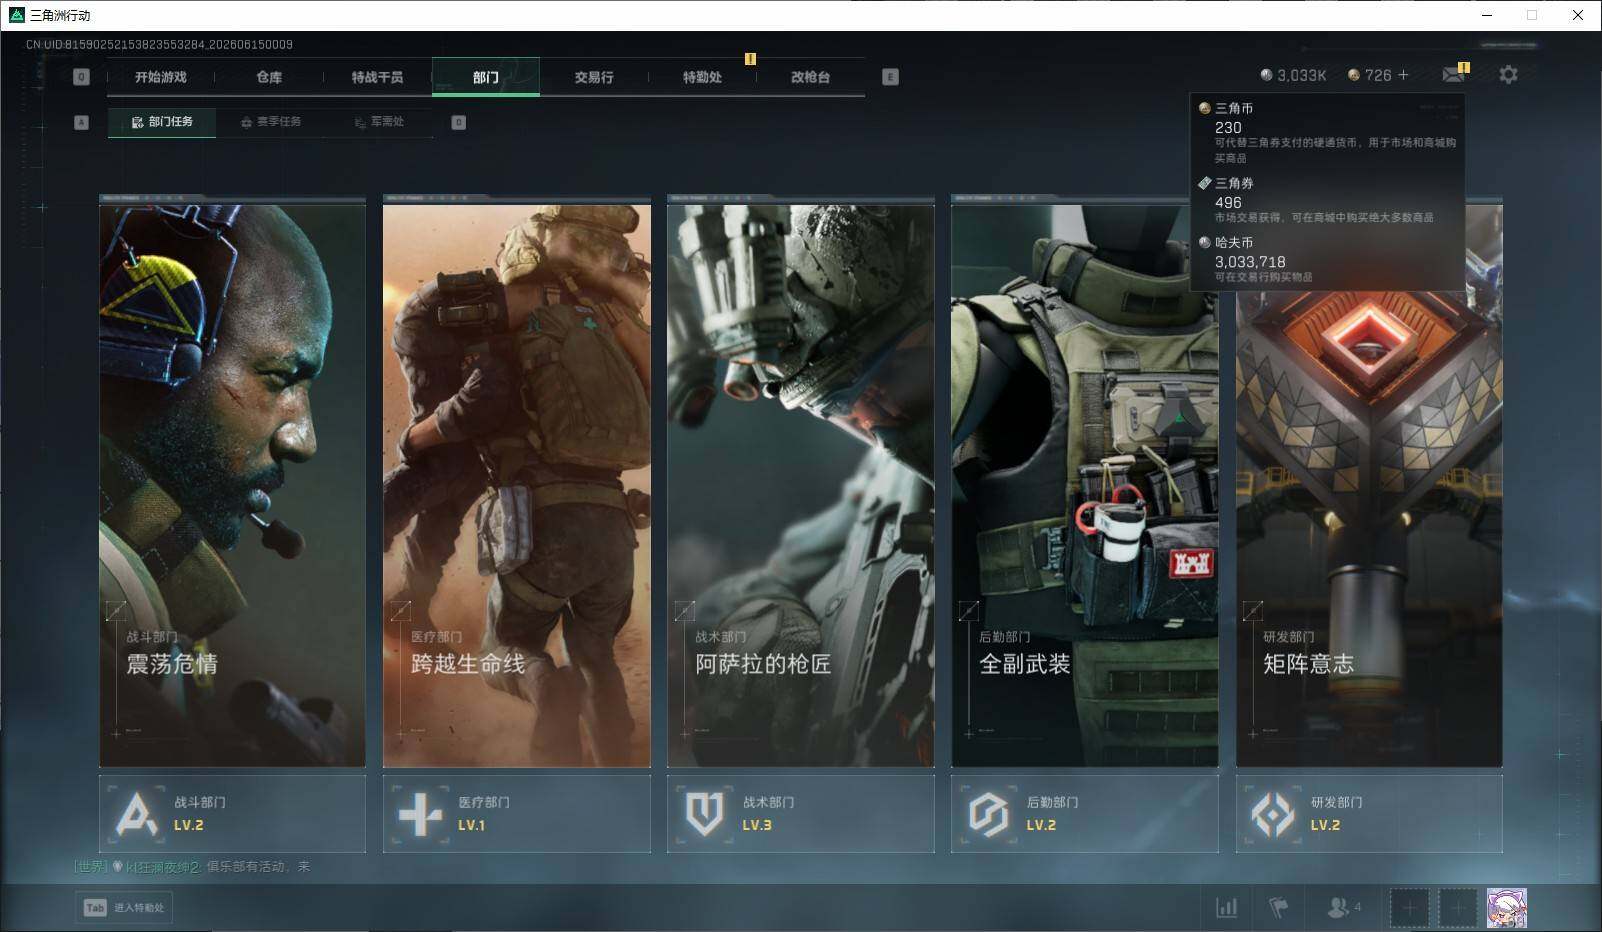Click the expand icon on 震荡危情 card

(116, 610)
